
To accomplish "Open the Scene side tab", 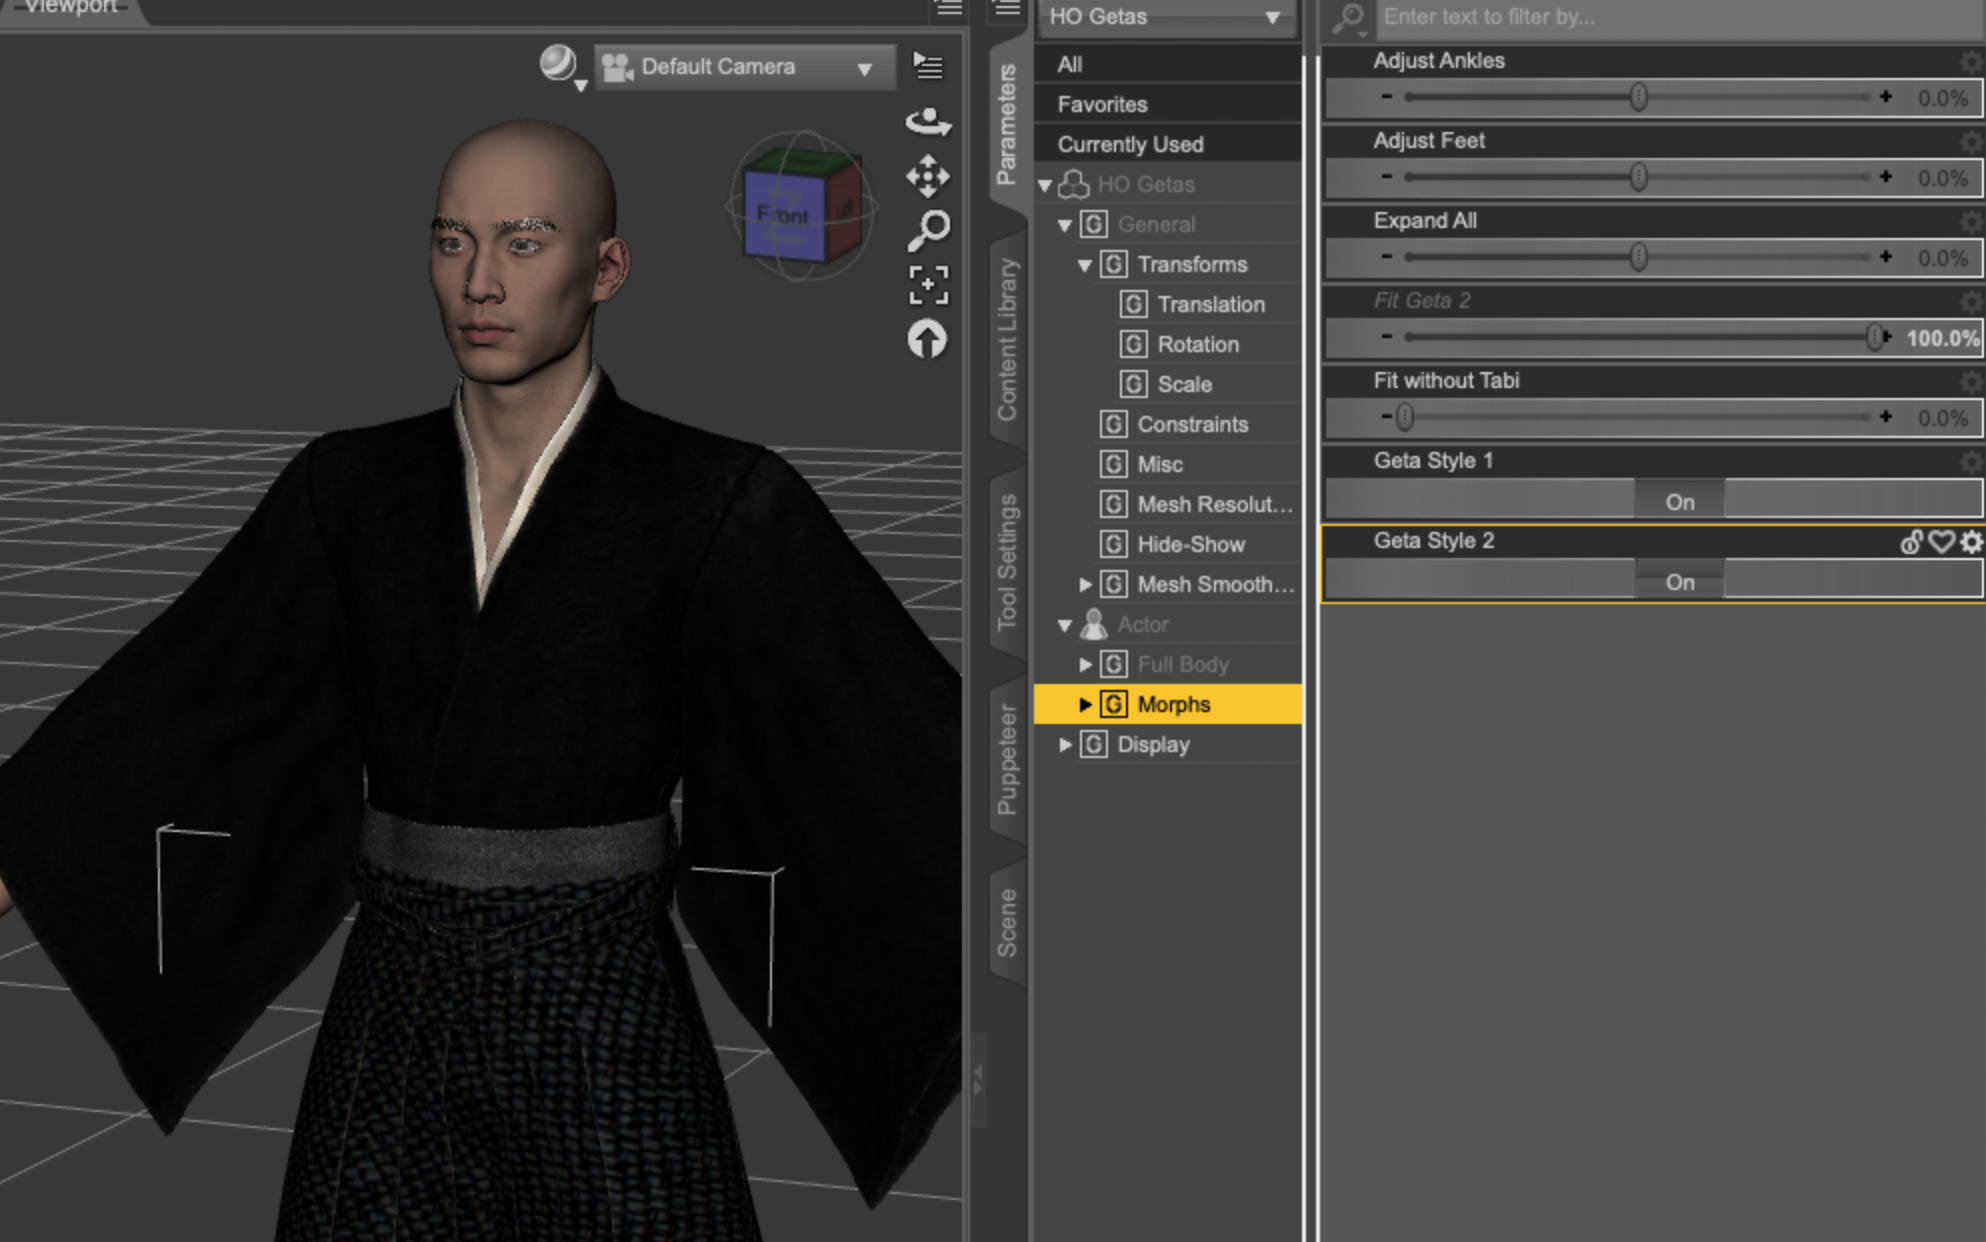I will click(1007, 922).
